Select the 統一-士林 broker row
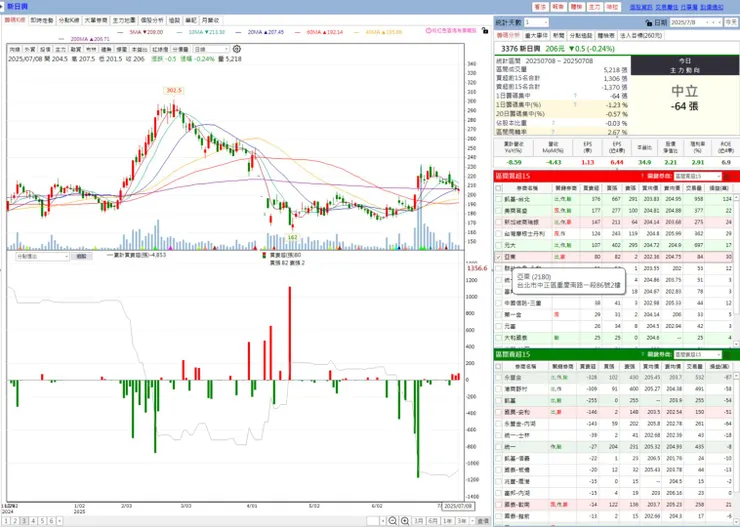The image size is (740, 527). pos(613,435)
